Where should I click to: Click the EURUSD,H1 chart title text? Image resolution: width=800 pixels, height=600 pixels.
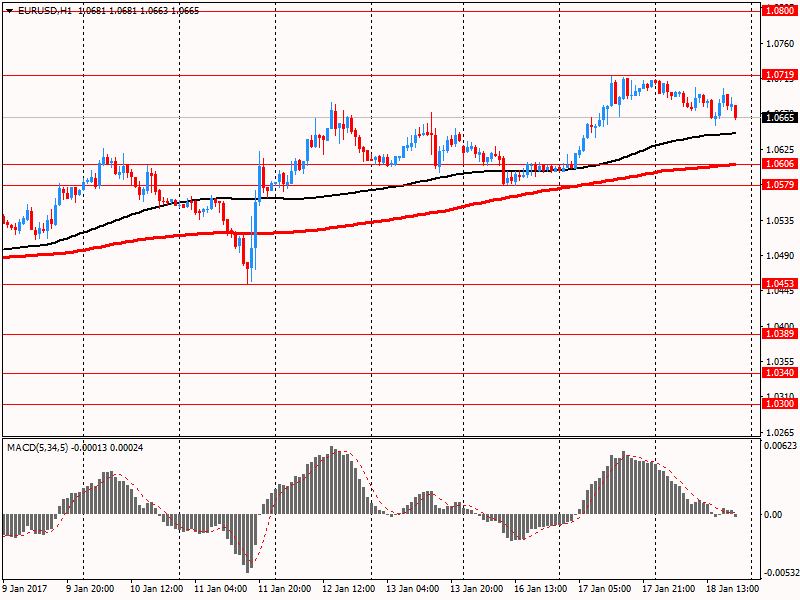pyautogui.click(x=44, y=9)
